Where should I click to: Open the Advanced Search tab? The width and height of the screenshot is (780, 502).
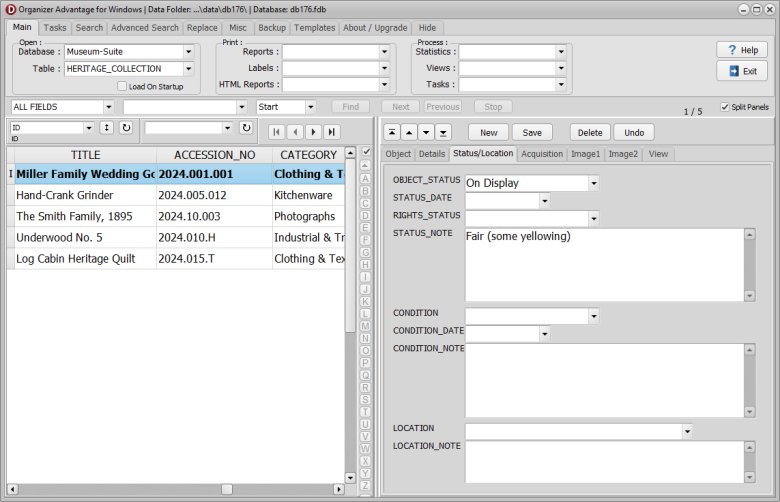(x=145, y=28)
